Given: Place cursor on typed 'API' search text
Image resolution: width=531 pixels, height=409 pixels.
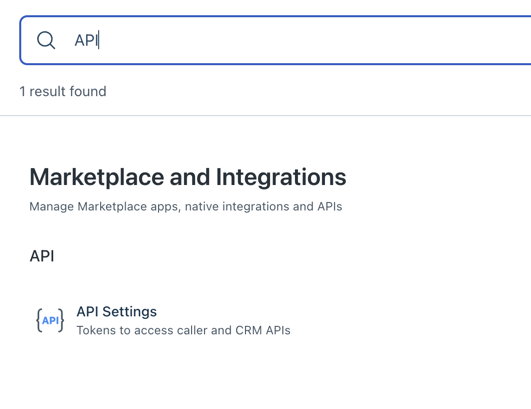Looking at the screenshot, I should click(x=86, y=40).
